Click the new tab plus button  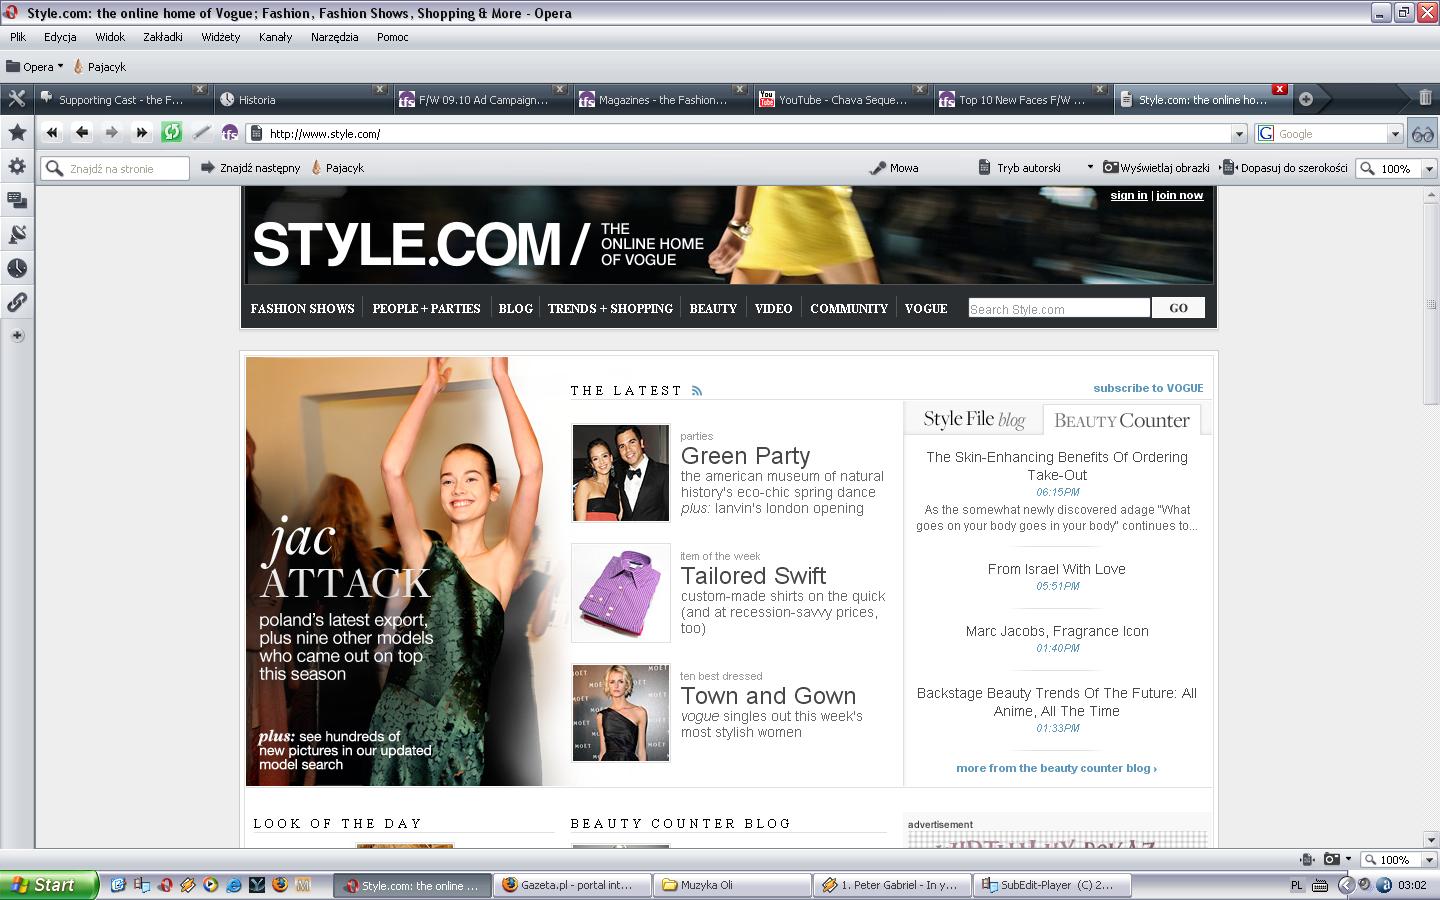pyautogui.click(x=1305, y=99)
